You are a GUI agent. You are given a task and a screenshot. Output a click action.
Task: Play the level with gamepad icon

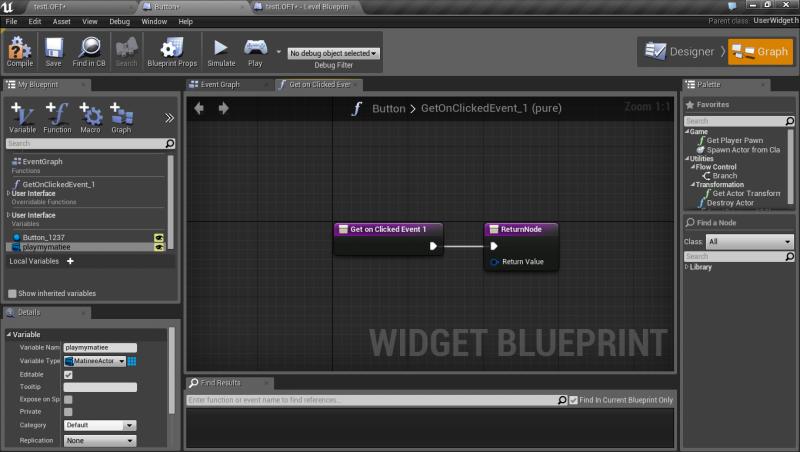coord(255,52)
